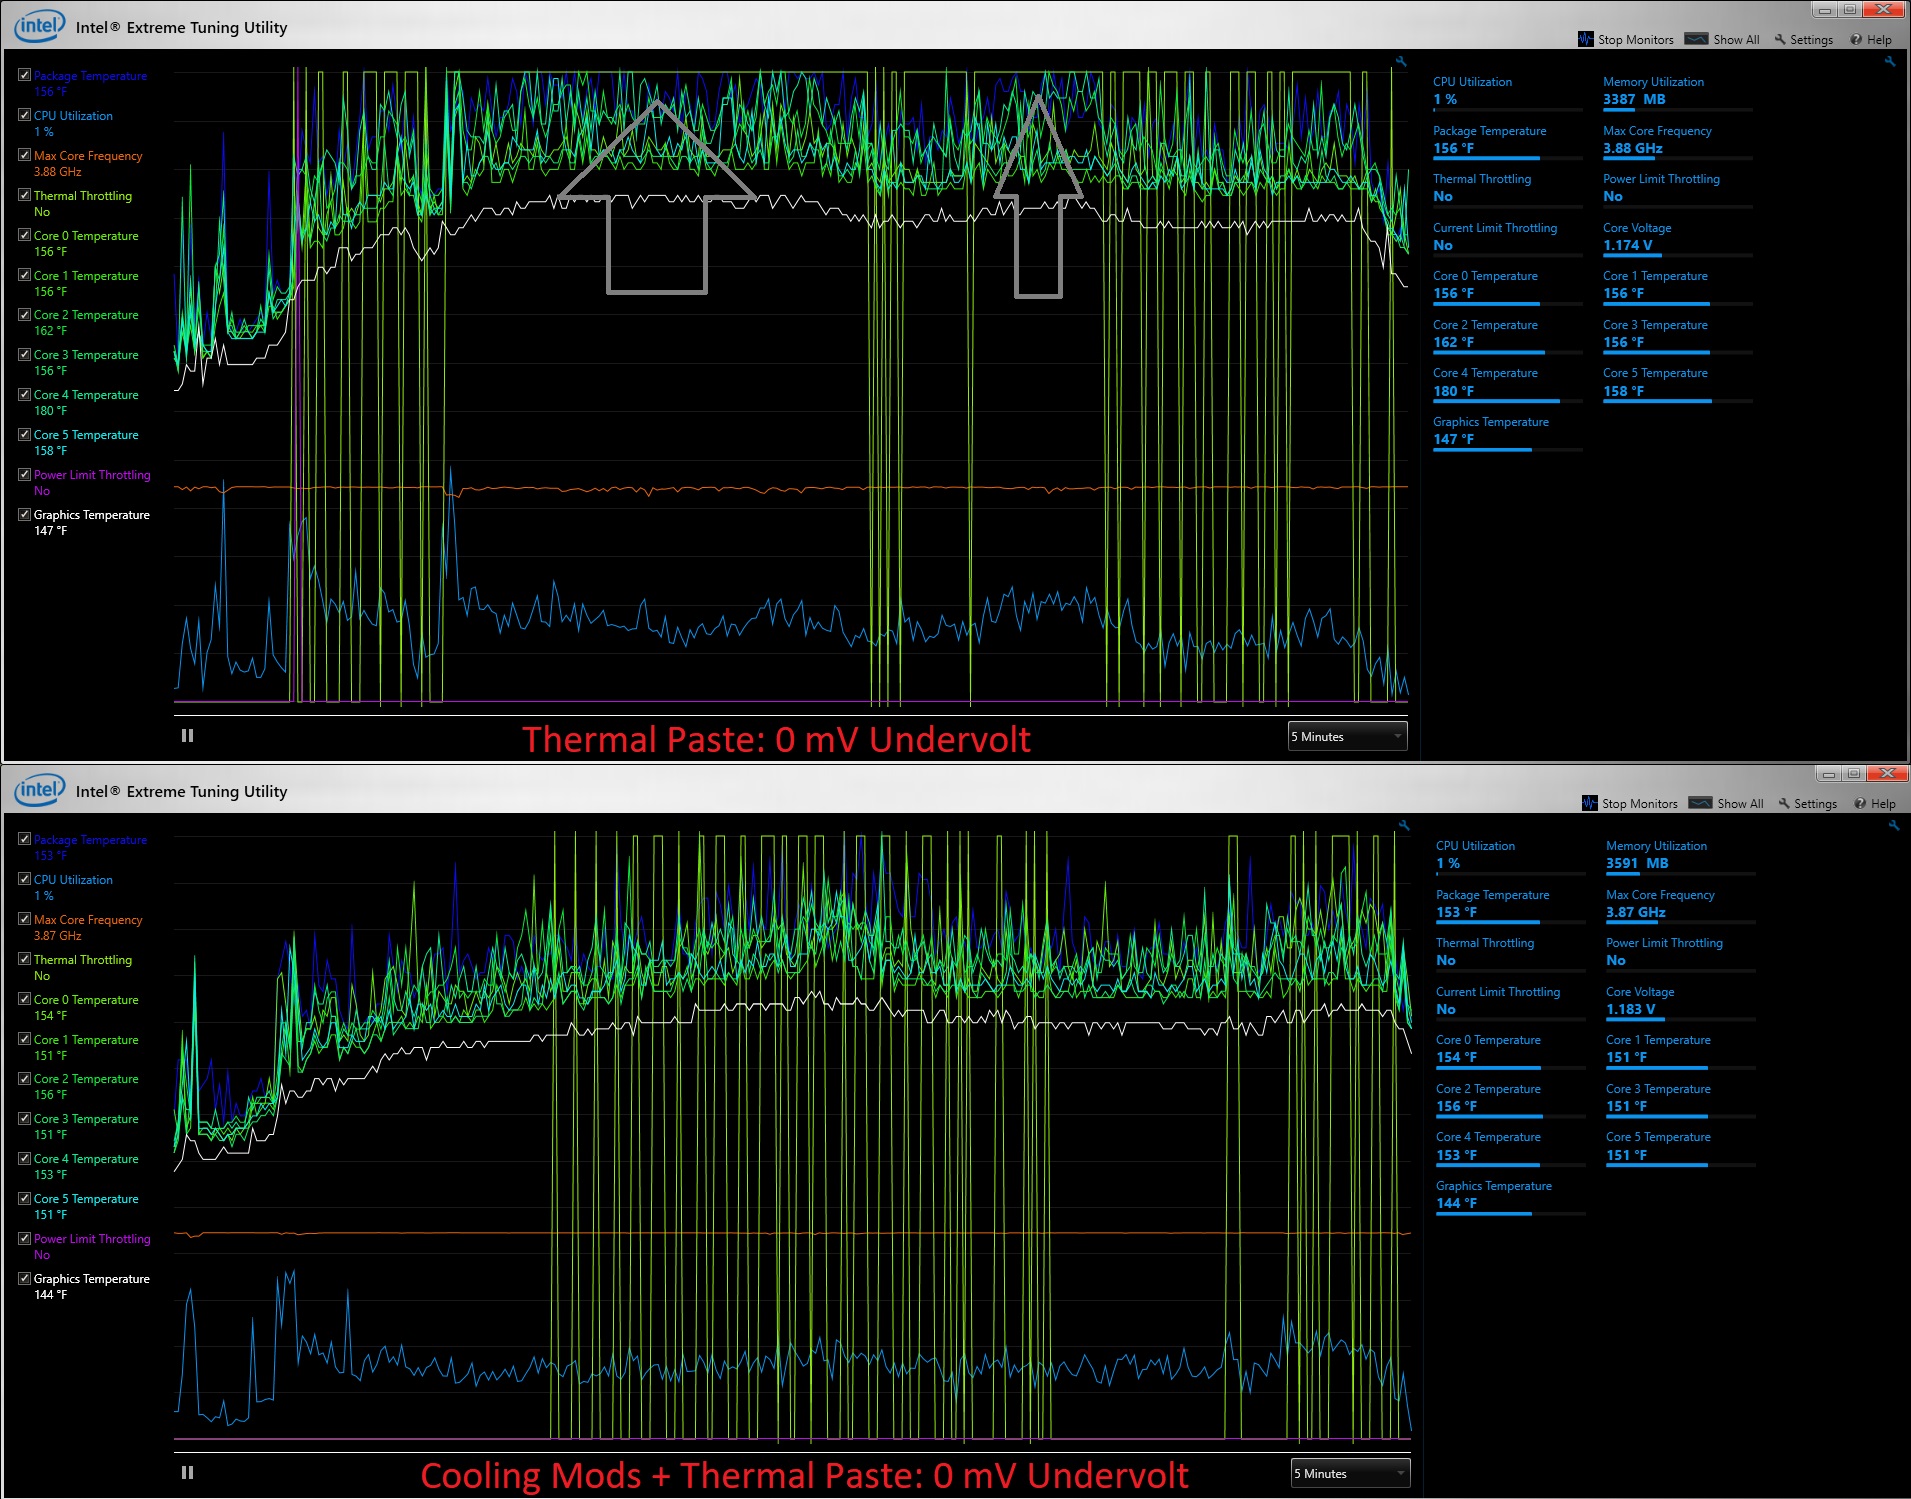Open Settings label in top window

coord(1811,40)
